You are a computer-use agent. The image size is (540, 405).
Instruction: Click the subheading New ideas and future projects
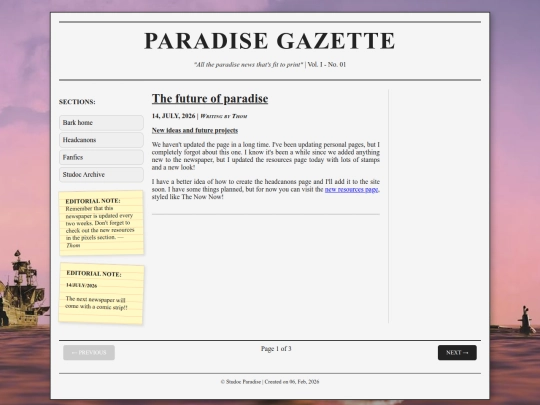195,131
